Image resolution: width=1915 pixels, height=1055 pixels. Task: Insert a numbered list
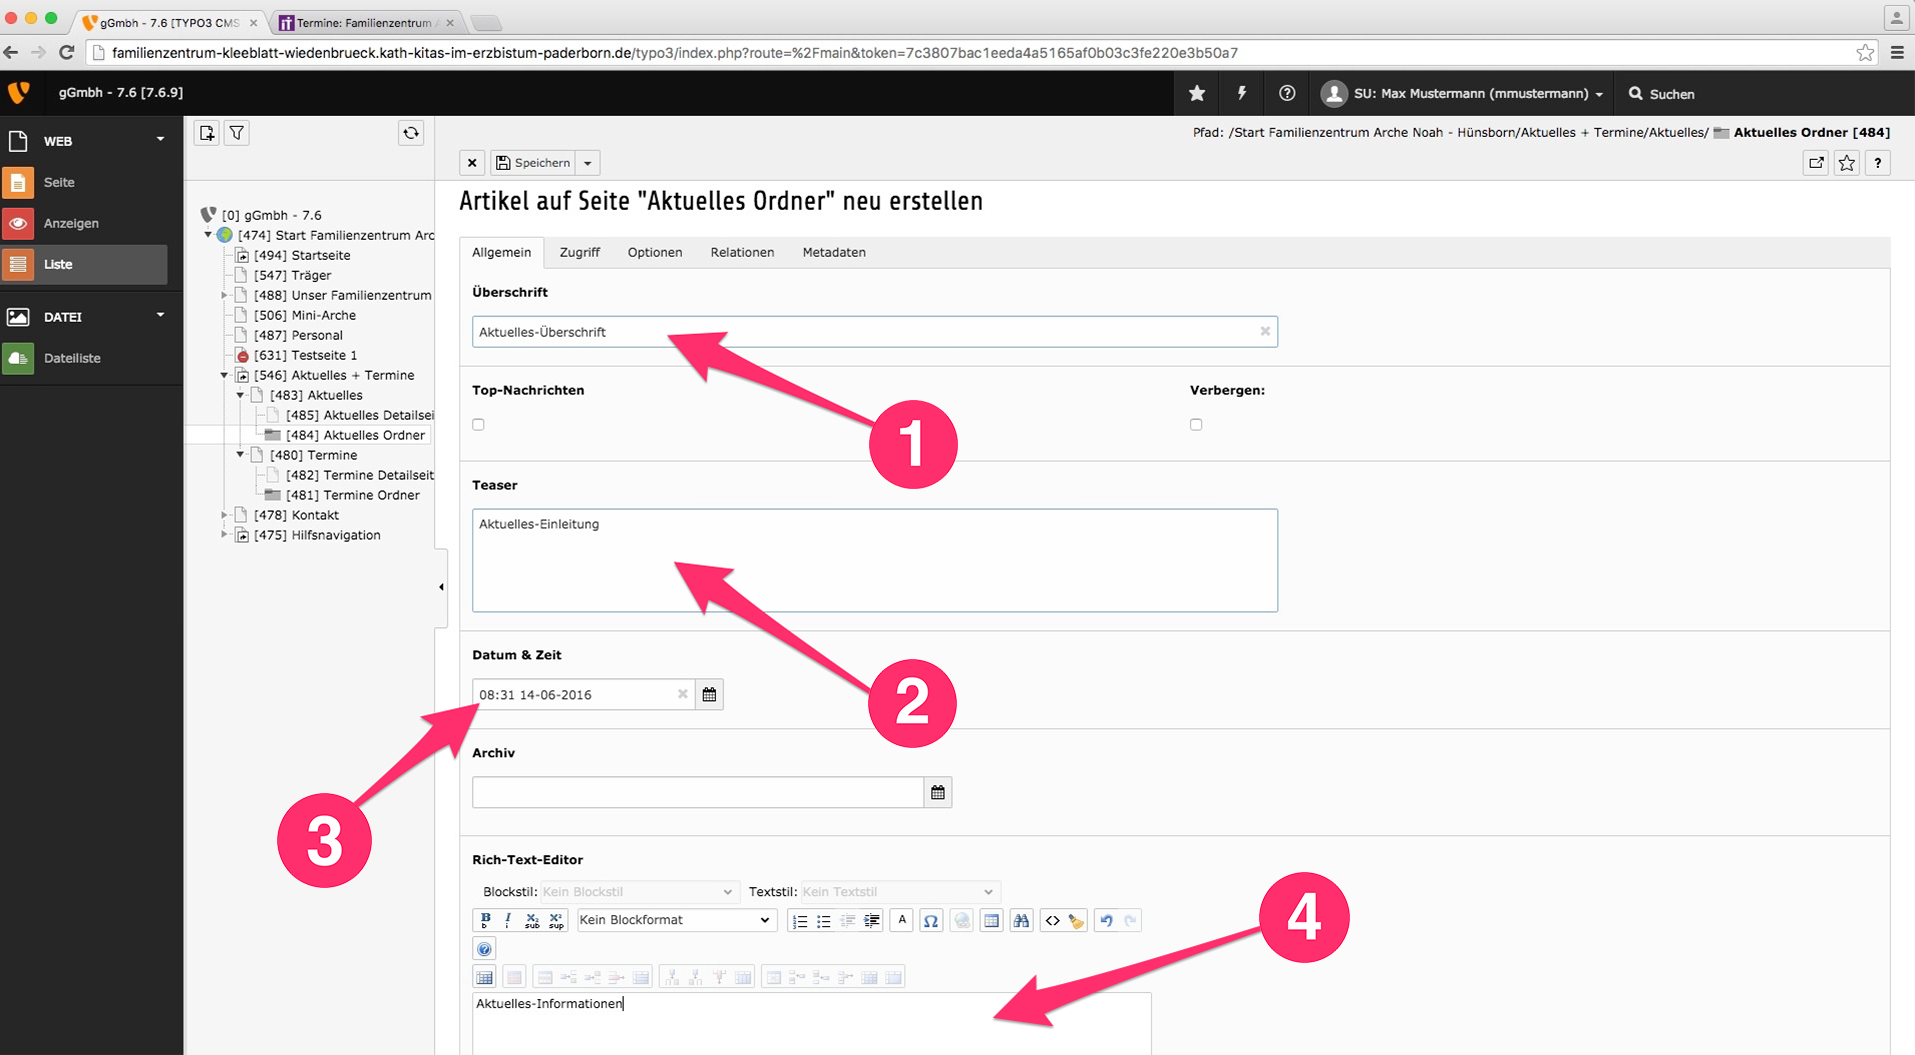[x=799, y=921]
